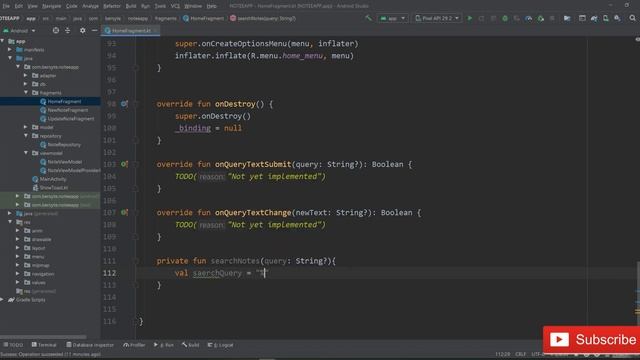The width and height of the screenshot is (640, 360).
Task: Expand the layout folder arrow
Action: click(18, 248)
